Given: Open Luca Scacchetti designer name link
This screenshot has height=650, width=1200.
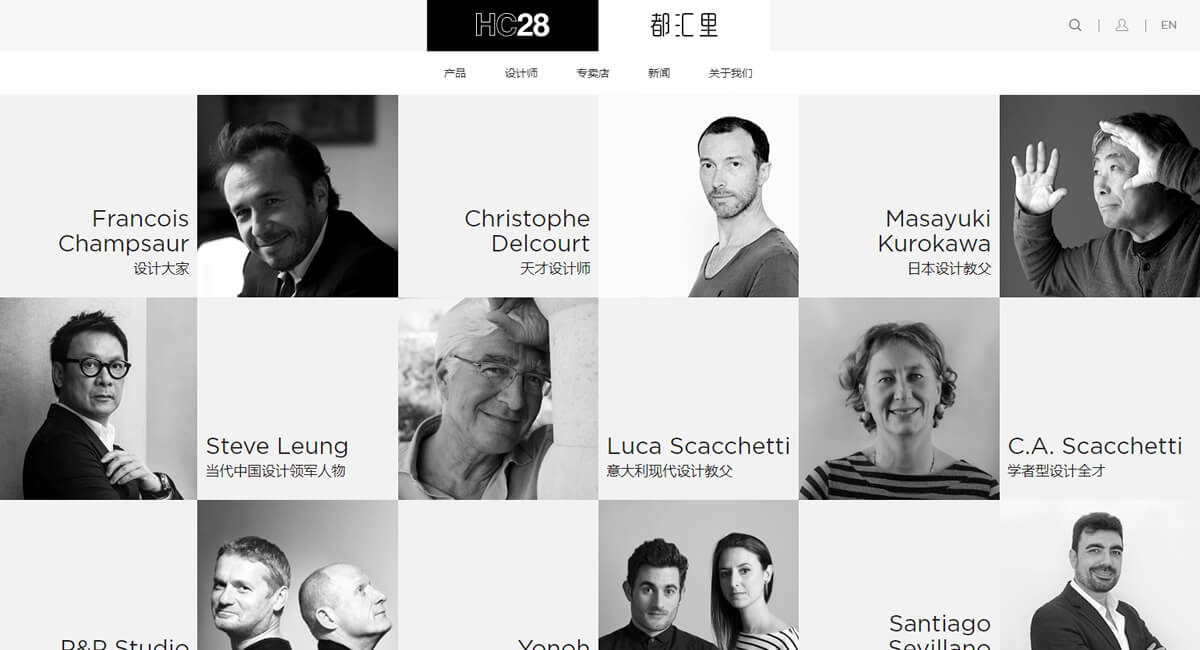Looking at the screenshot, I should point(698,446).
